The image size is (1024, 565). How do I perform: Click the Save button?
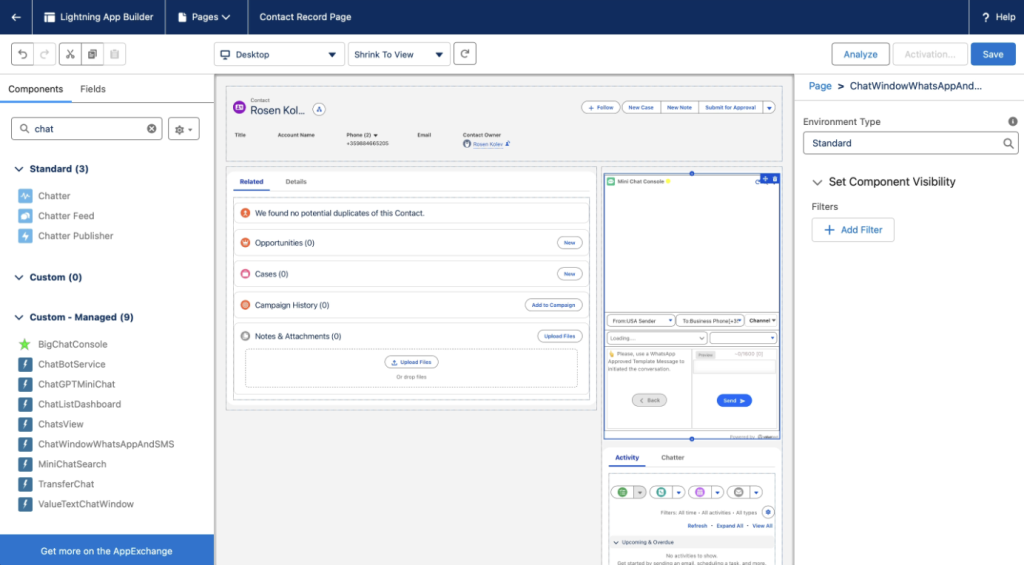click(992, 54)
